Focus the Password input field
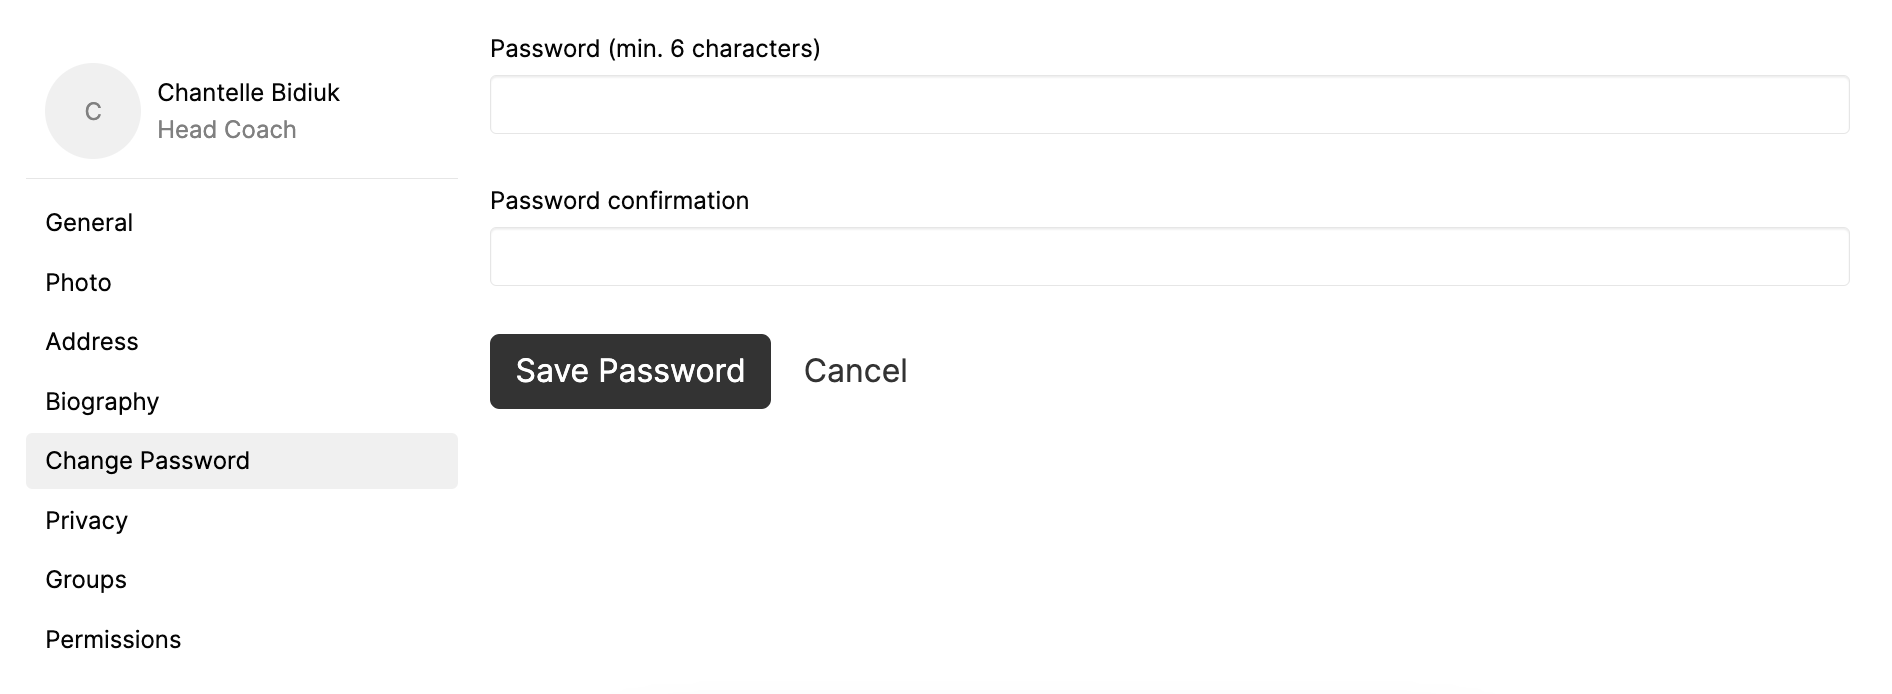 pyautogui.click(x=1170, y=105)
